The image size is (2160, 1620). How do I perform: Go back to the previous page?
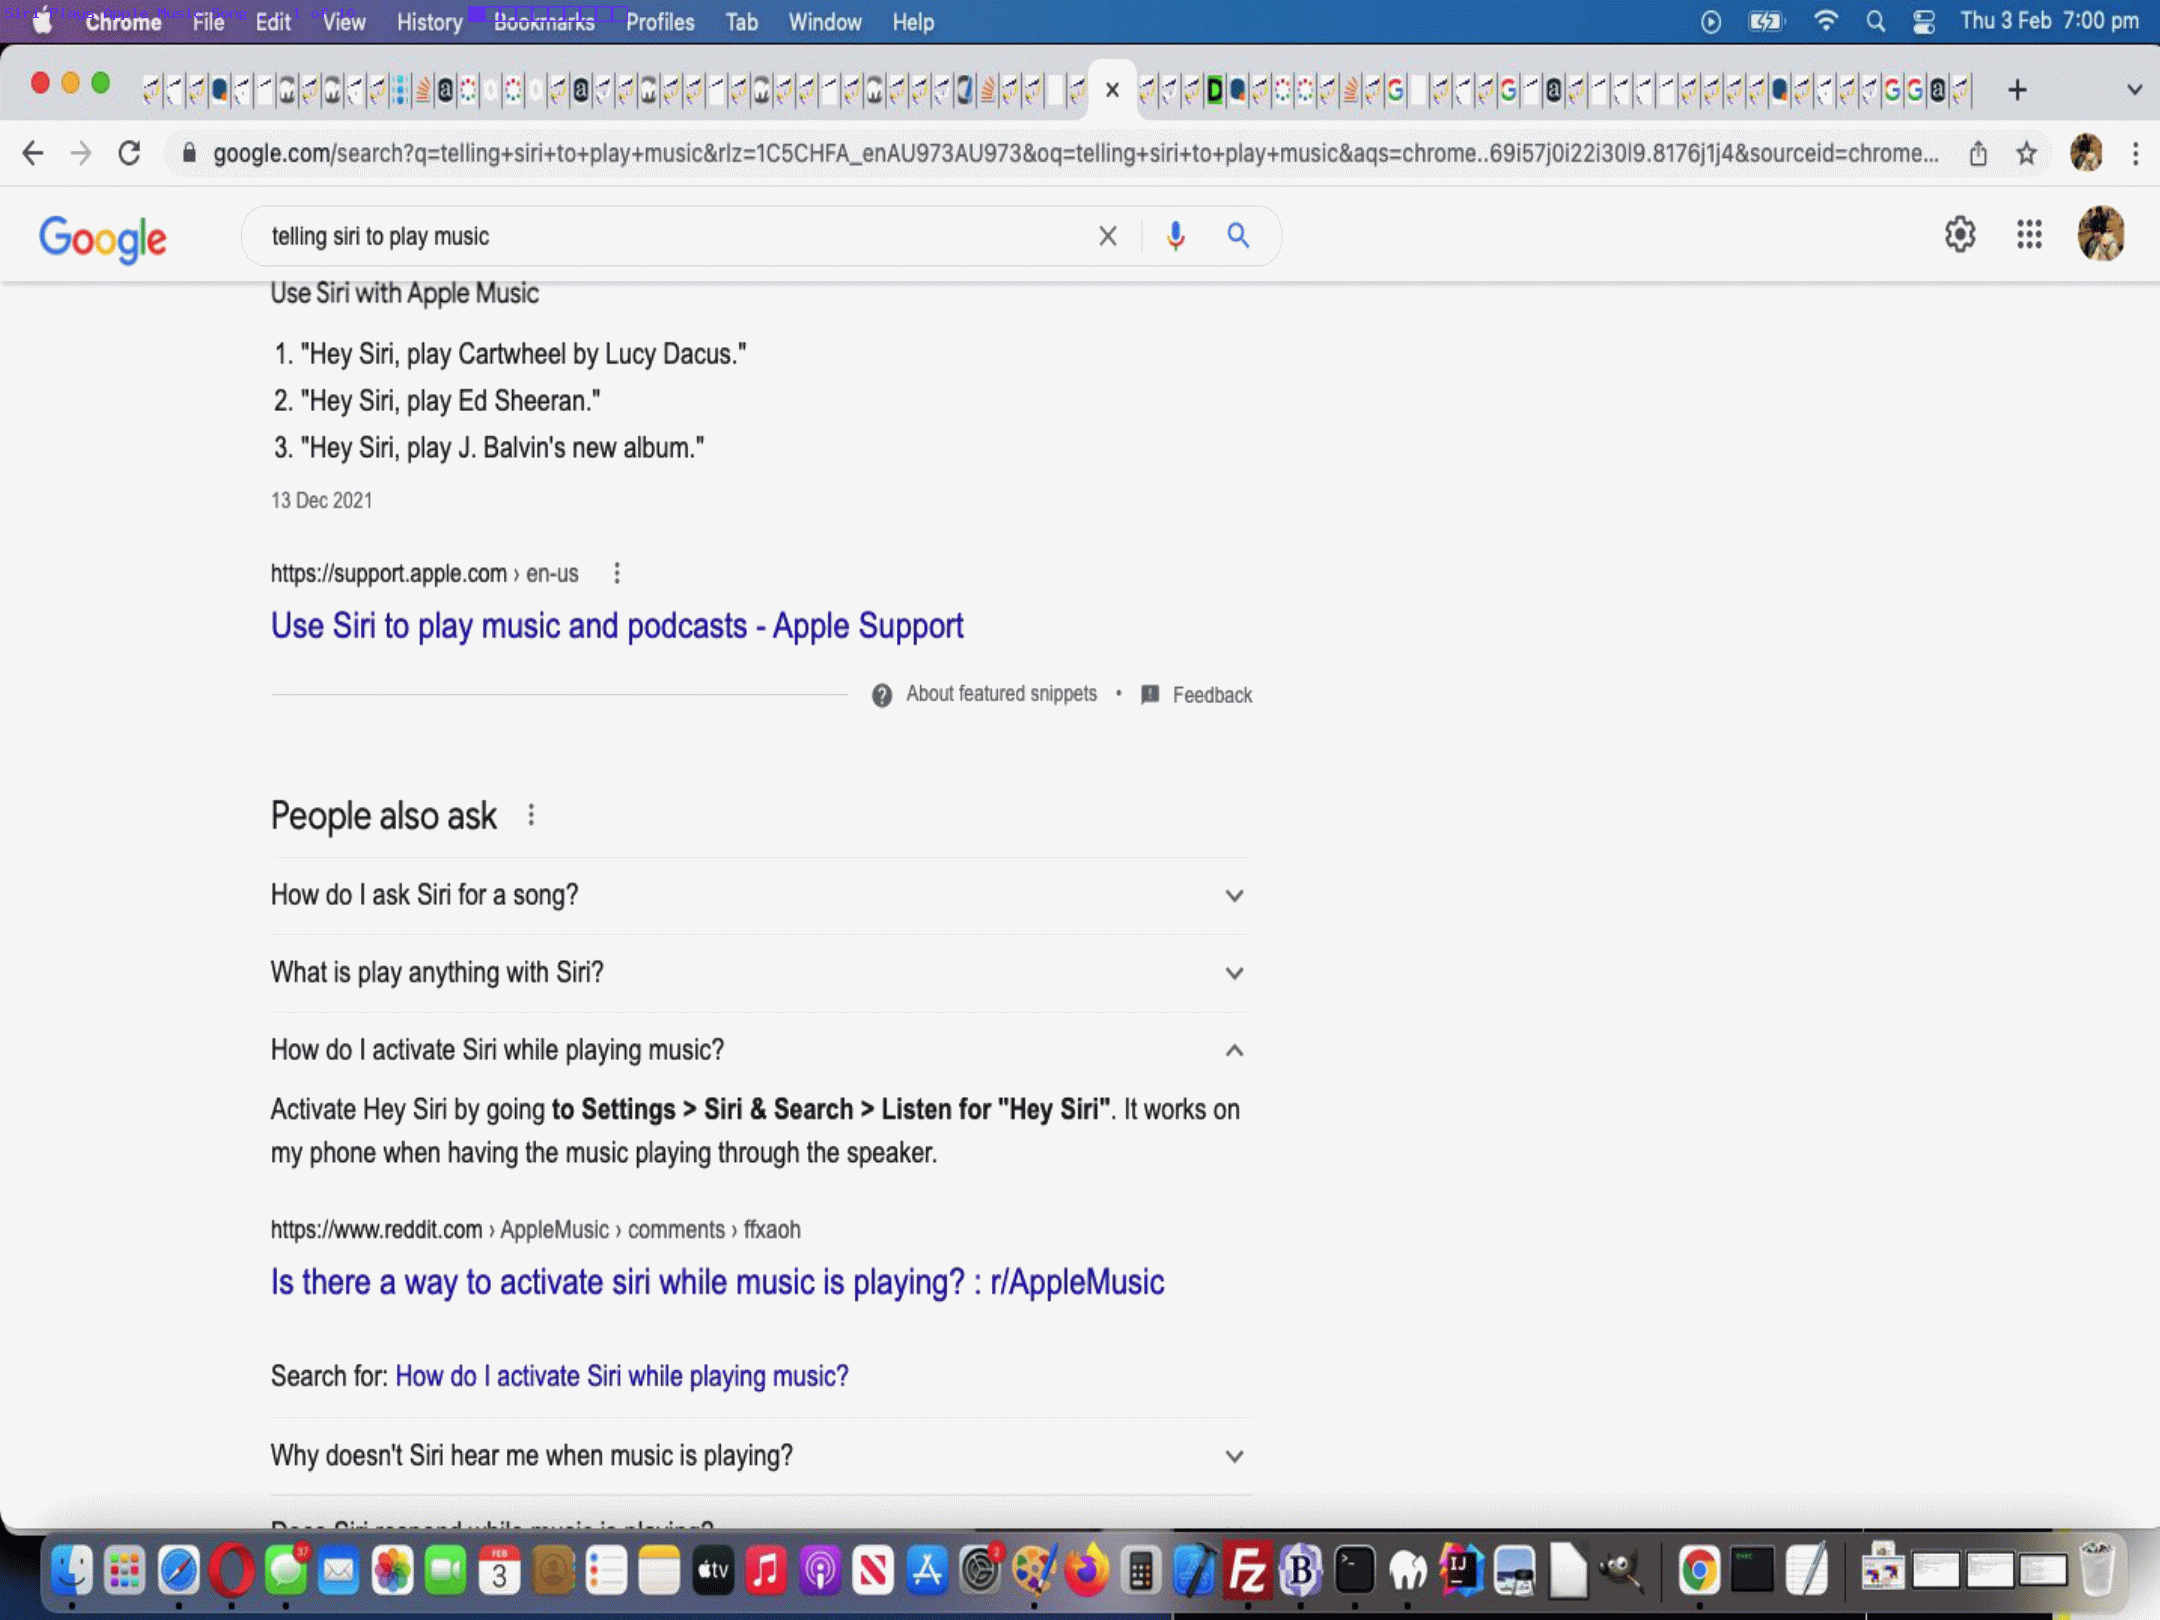(x=32, y=153)
